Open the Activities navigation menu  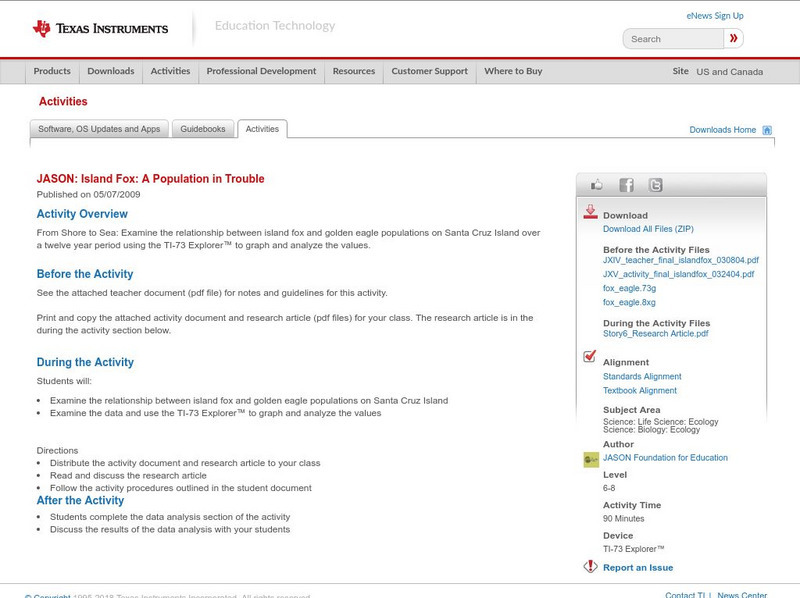tap(170, 71)
